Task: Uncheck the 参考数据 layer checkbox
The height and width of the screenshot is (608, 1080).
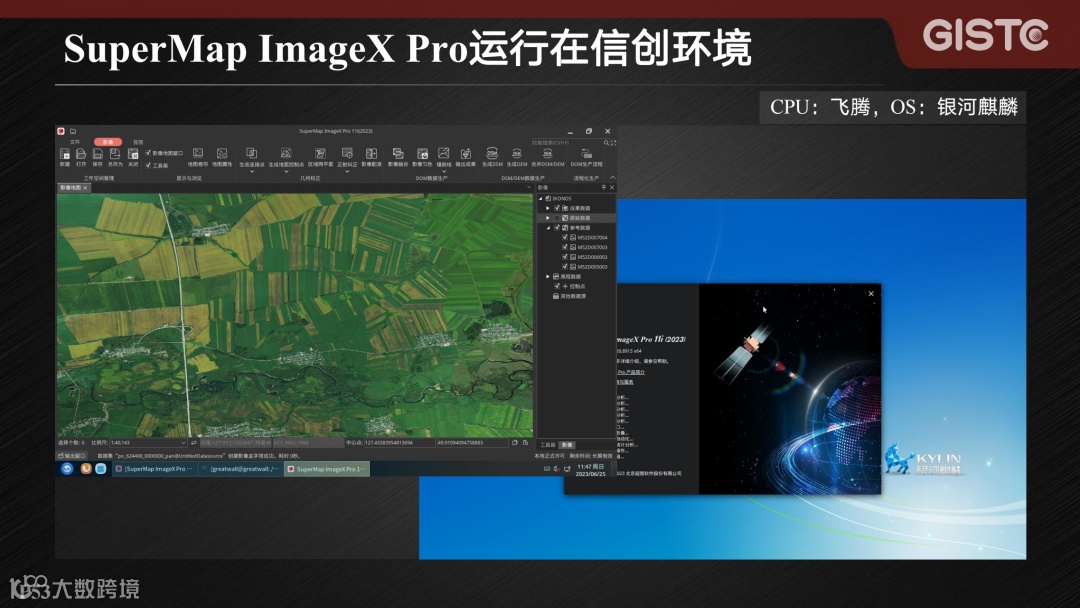Action: (557, 227)
